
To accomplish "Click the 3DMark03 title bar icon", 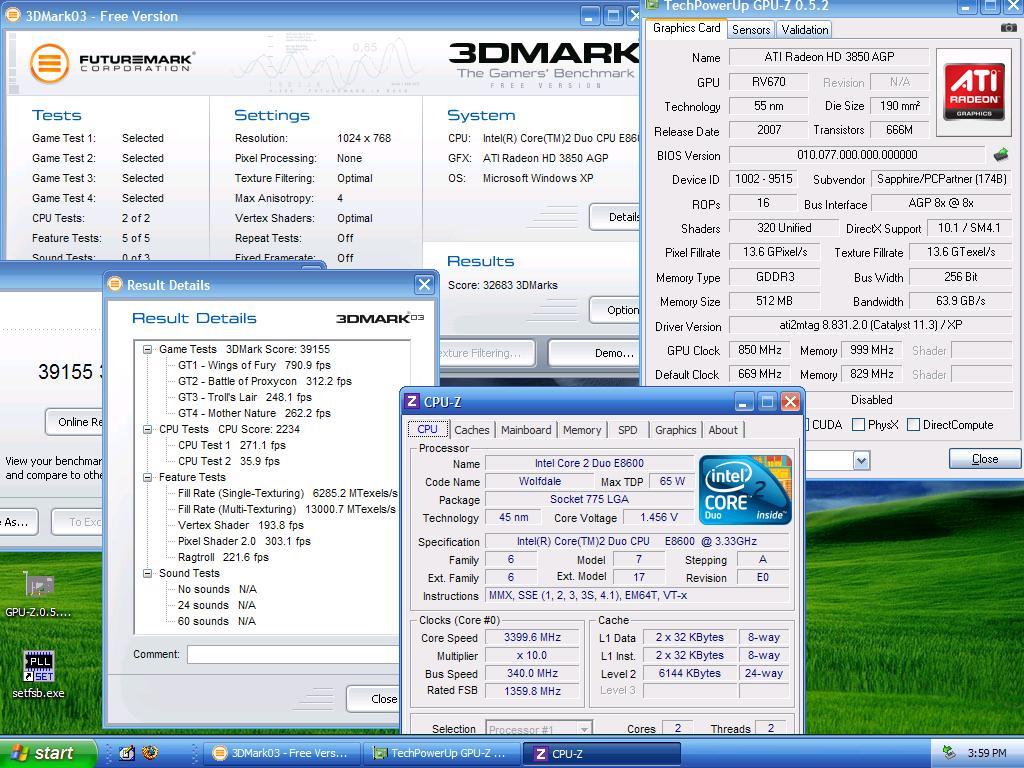I will point(12,15).
